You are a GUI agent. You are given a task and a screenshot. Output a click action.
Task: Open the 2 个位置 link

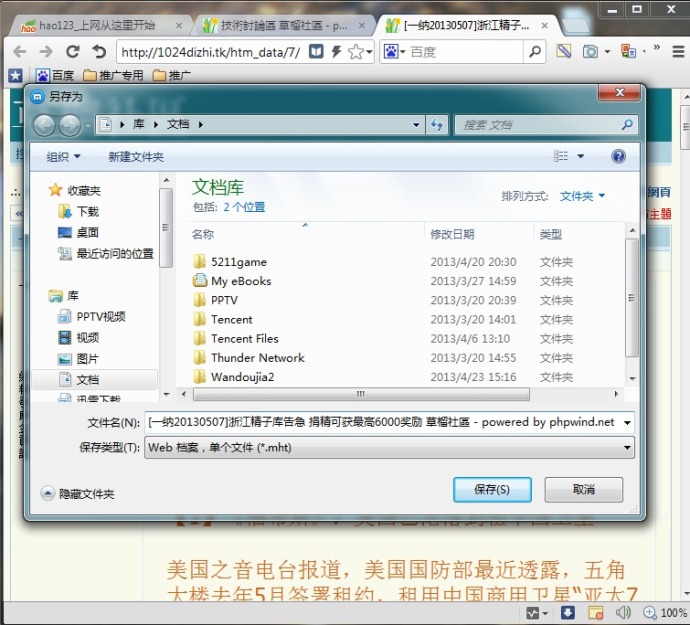tap(244, 207)
